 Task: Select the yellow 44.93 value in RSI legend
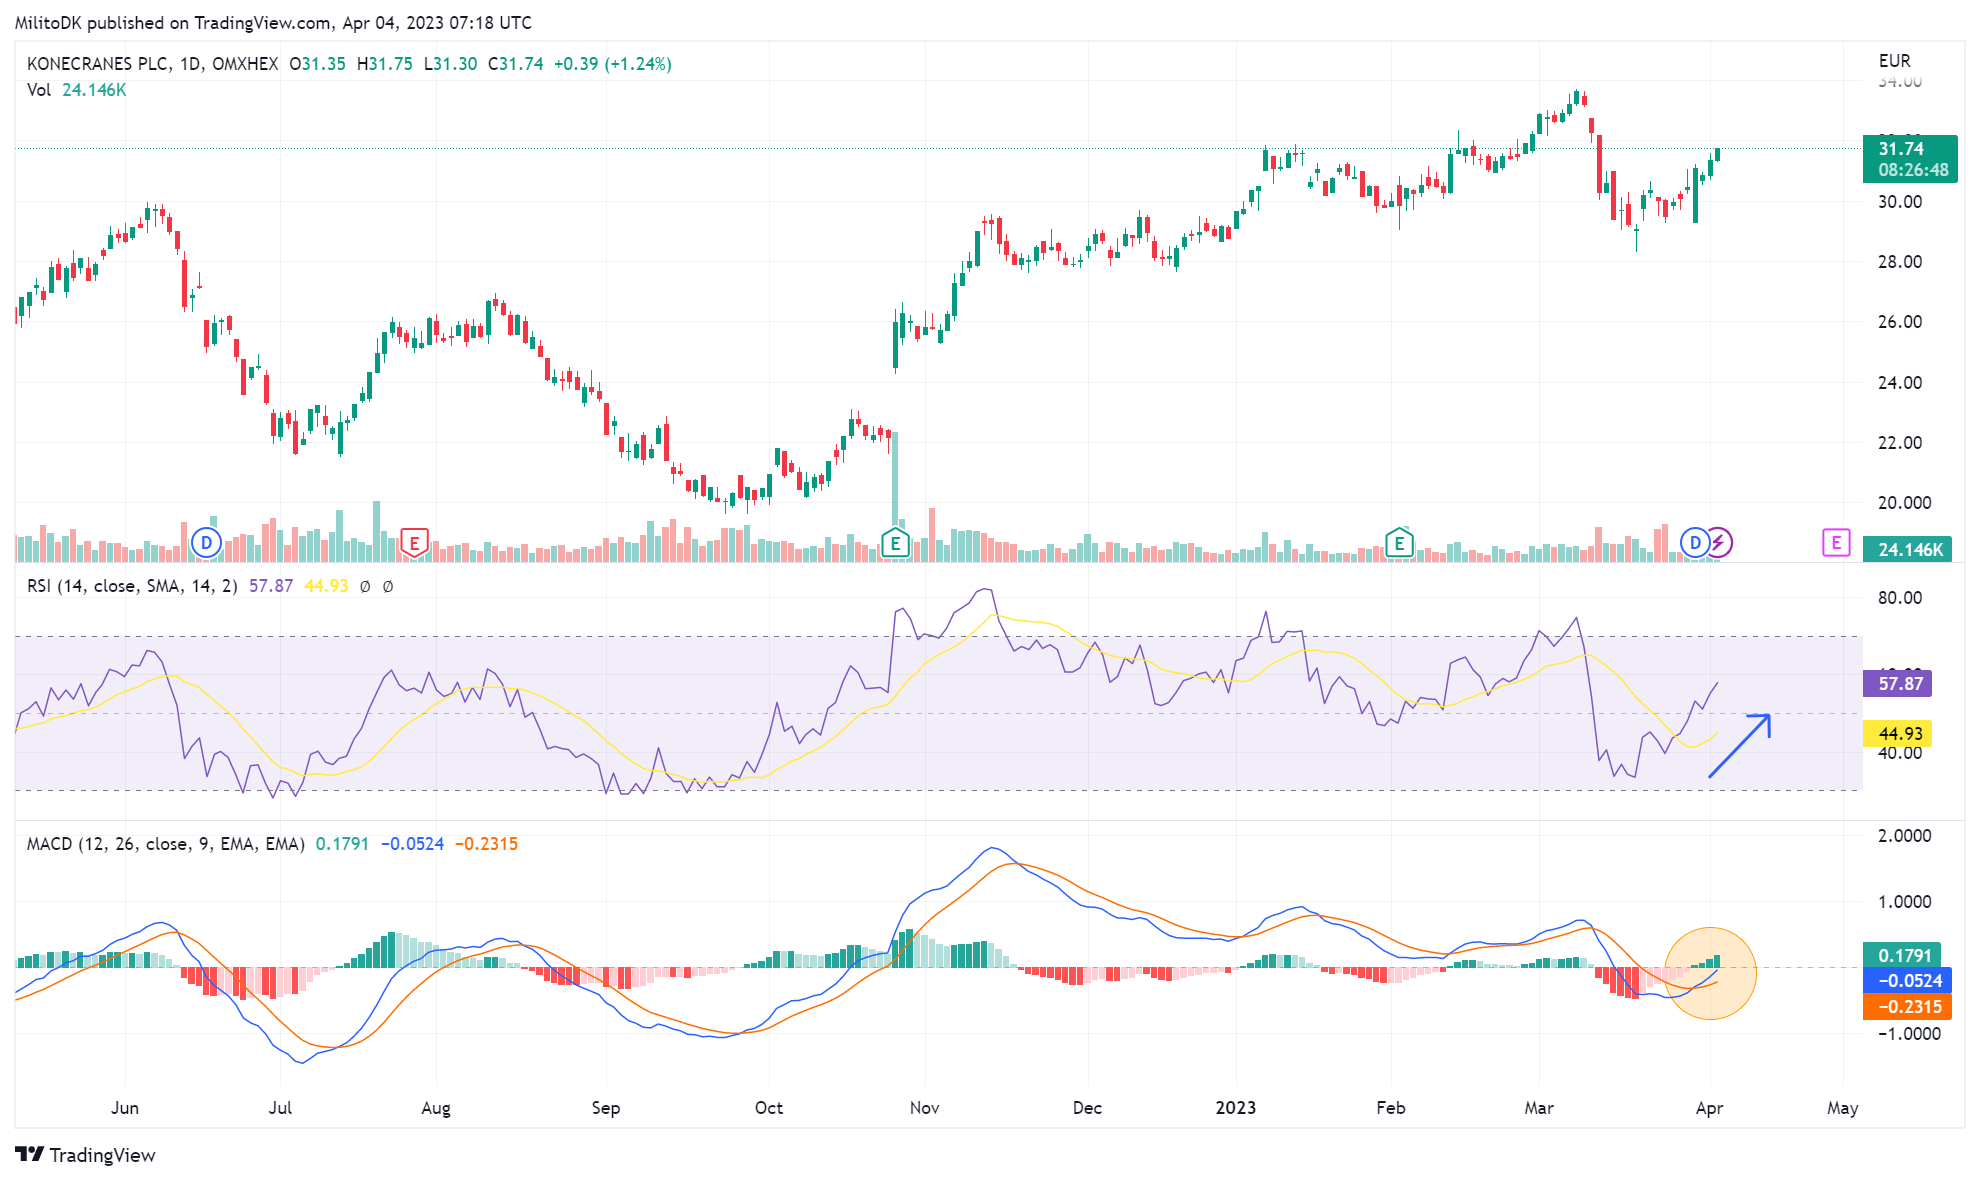click(x=326, y=586)
